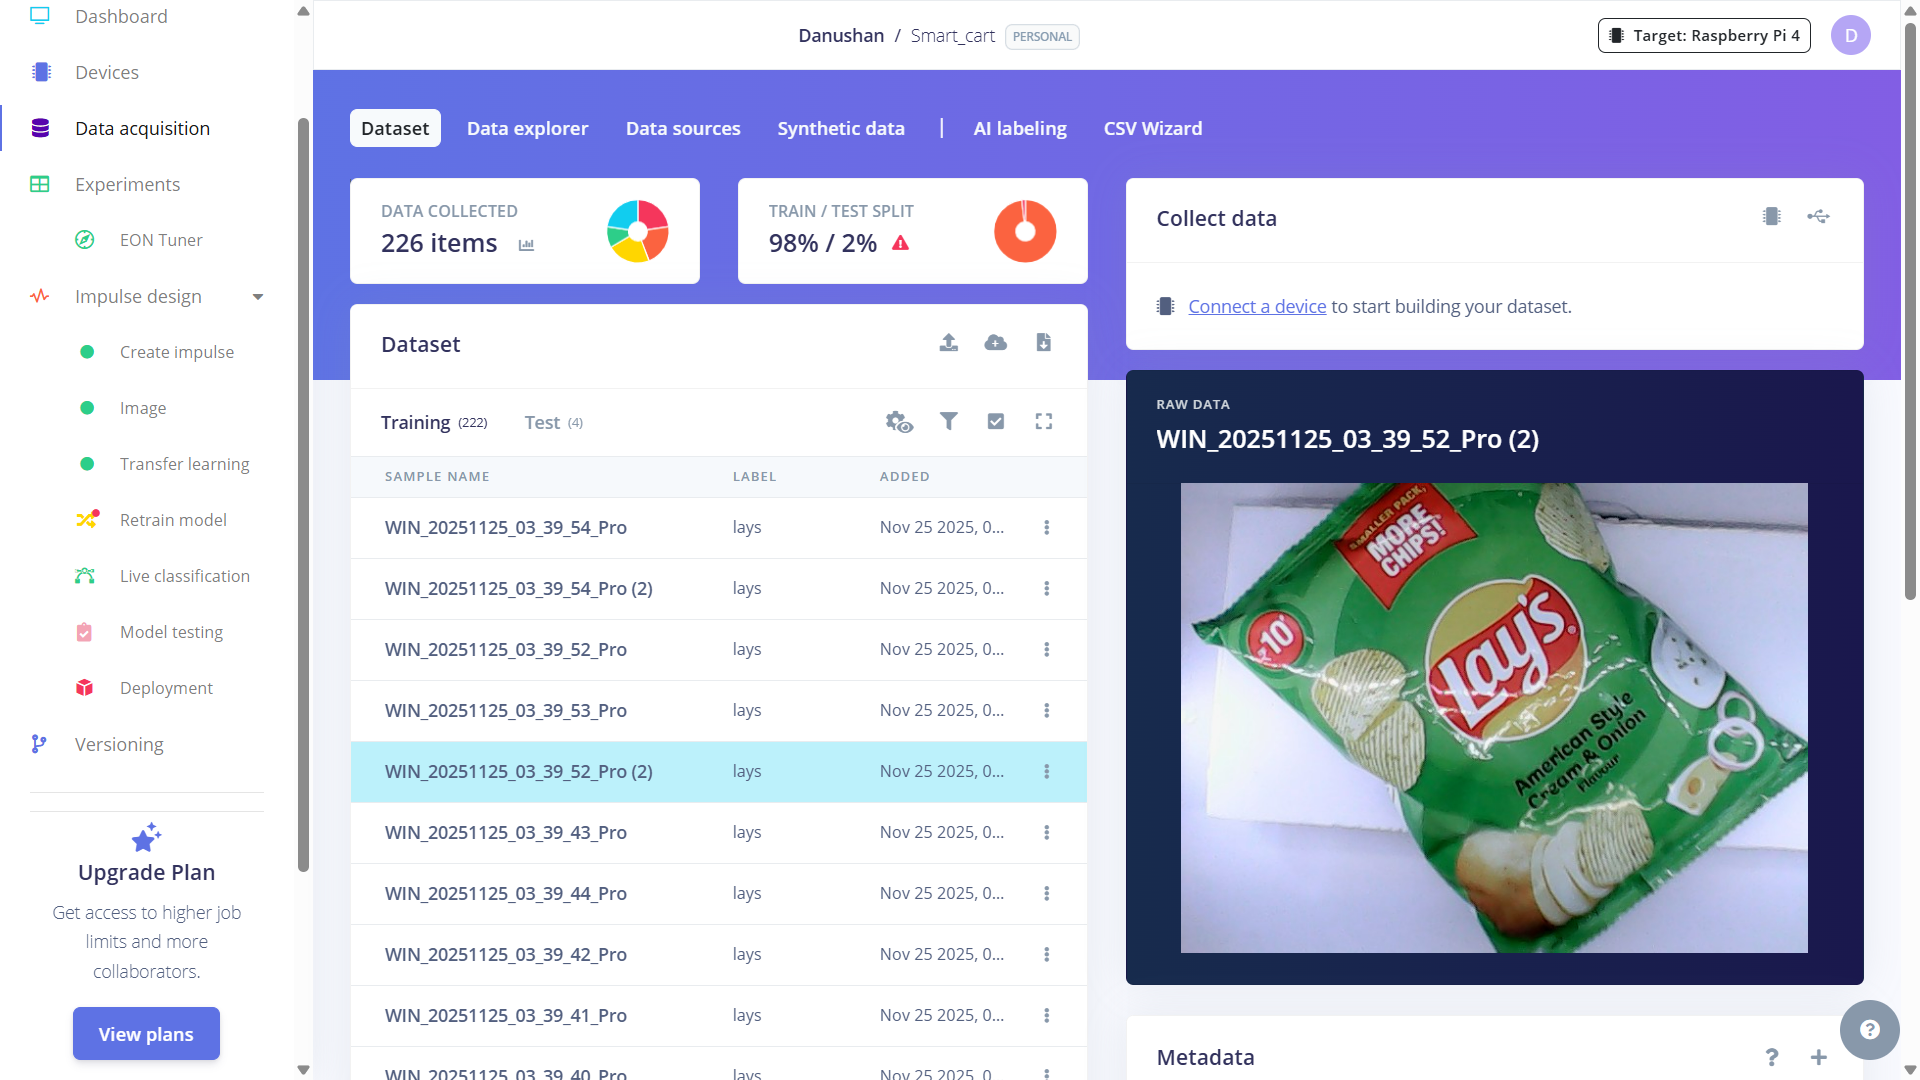Click the USB connect icon in Collect data
Screen dimensions: 1920x1080
point(1818,217)
